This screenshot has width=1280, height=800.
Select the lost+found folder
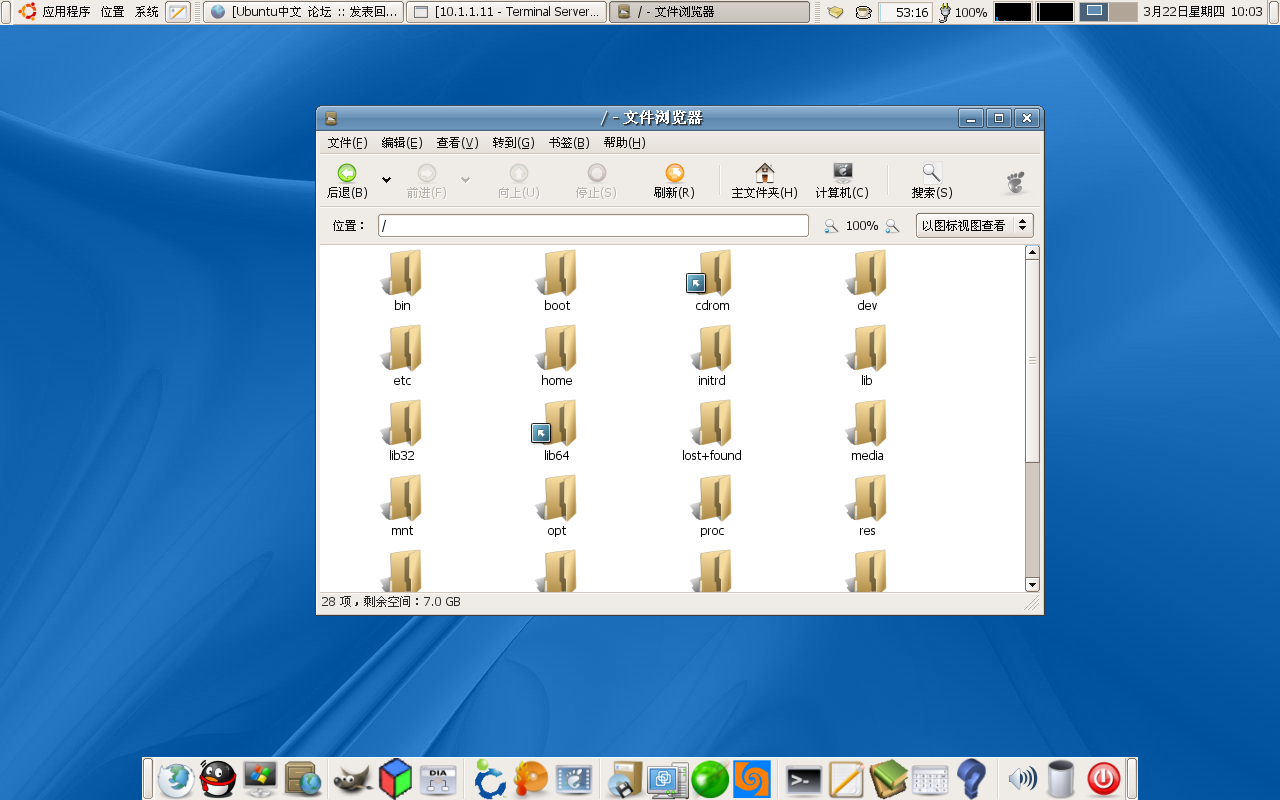tap(712, 423)
